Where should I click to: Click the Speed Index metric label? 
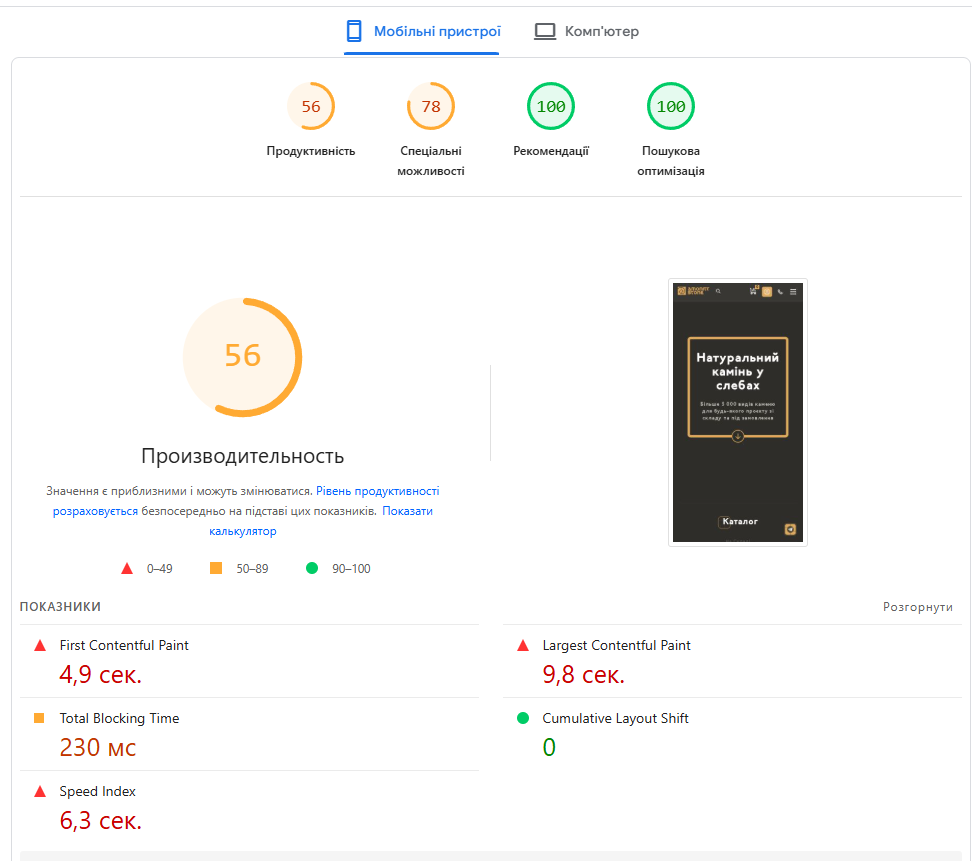pyautogui.click(x=97, y=792)
